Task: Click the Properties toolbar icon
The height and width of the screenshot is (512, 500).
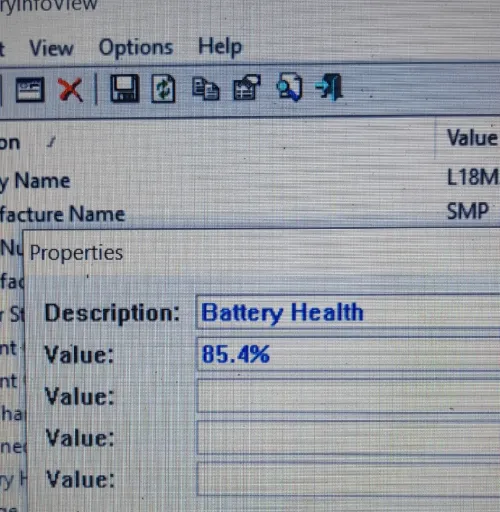Action: pos(246,88)
